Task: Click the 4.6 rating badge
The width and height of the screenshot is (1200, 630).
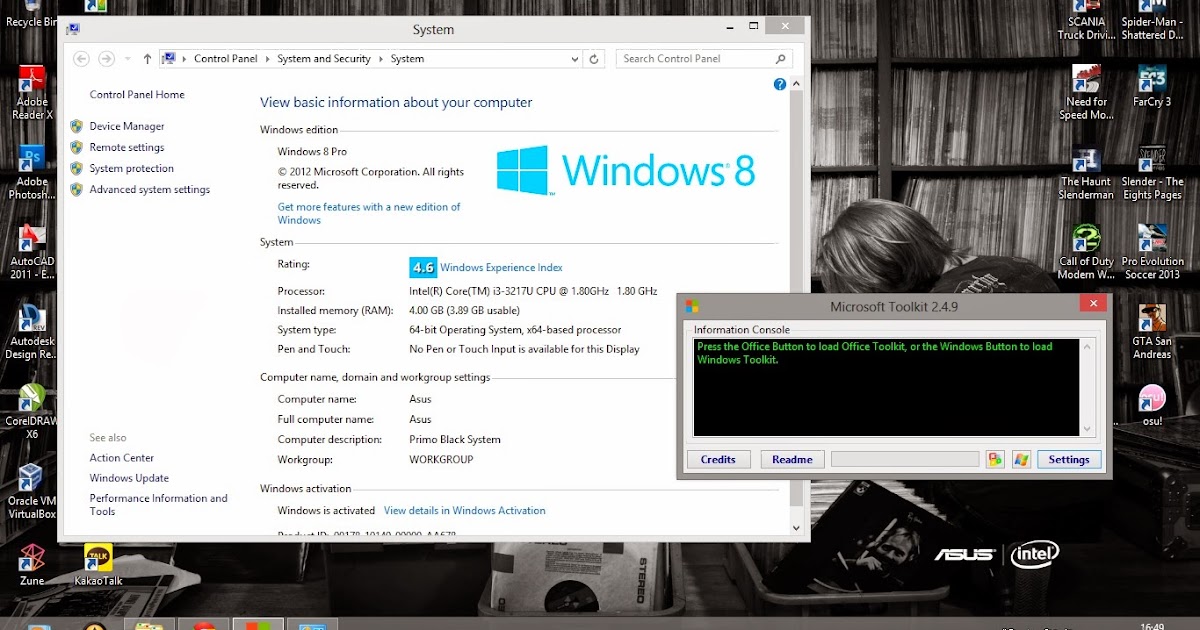Action: click(x=423, y=267)
